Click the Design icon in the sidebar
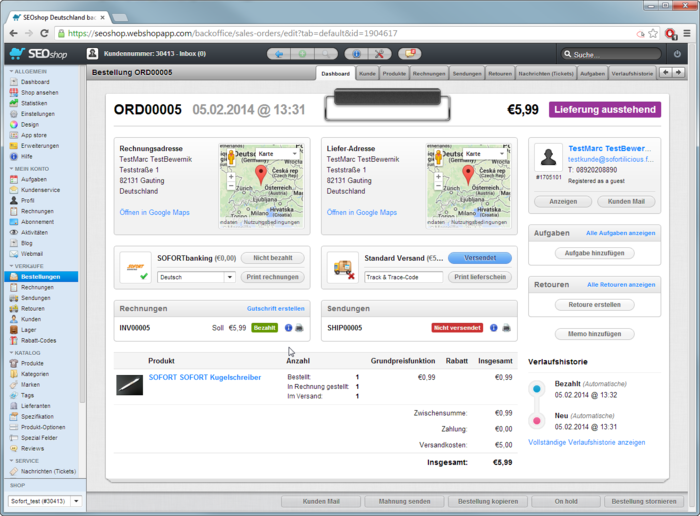The height and width of the screenshot is (516, 700). click(14, 125)
